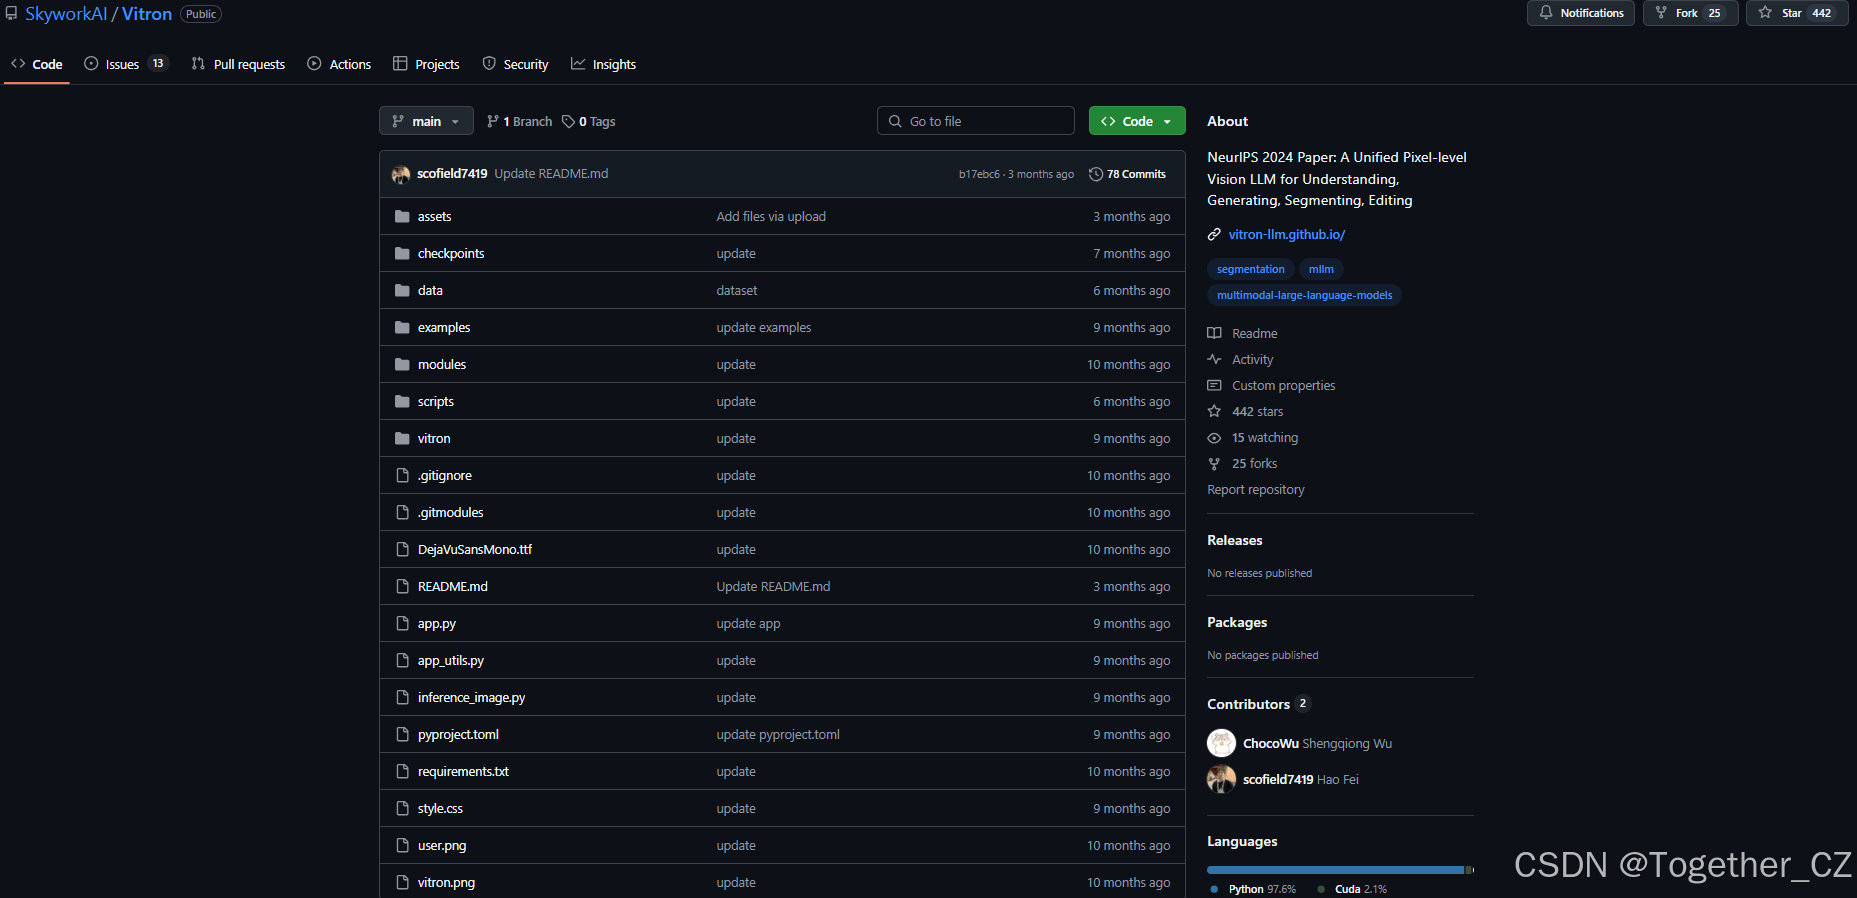Expand the green Code dropdown button
The image size is (1857, 898).
tap(1137, 121)
